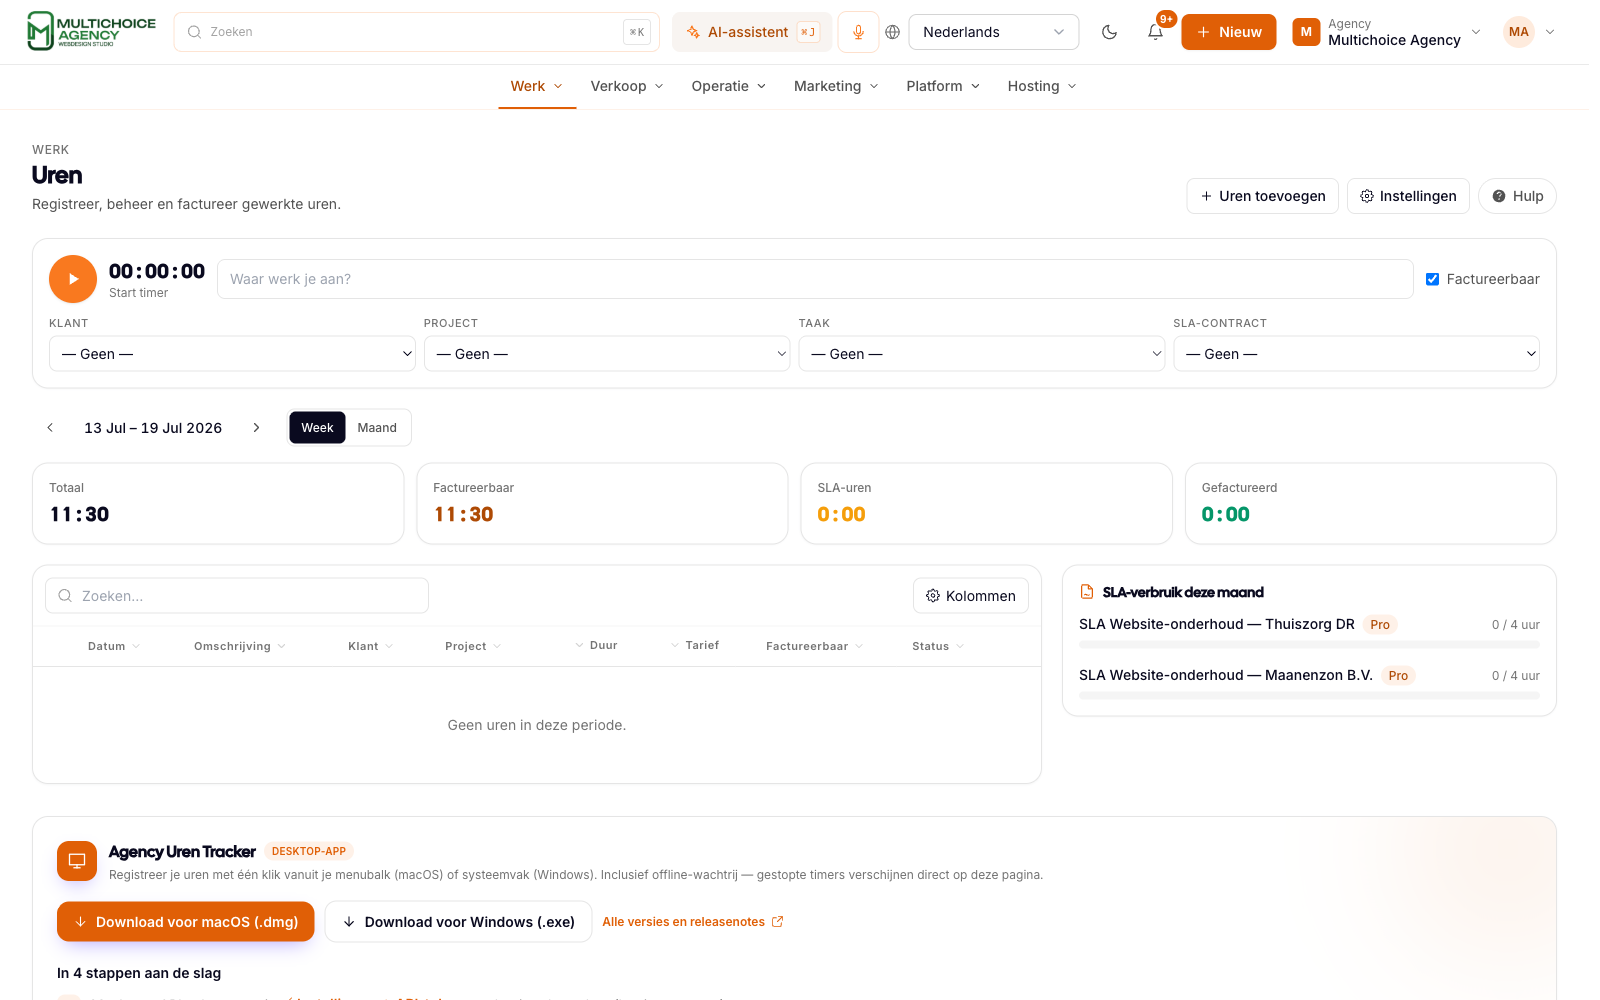Click 'SLA Website-onderhoud — Maanenzon B.V.' text
The image size is (1600, 1000).
[1226, 675]
